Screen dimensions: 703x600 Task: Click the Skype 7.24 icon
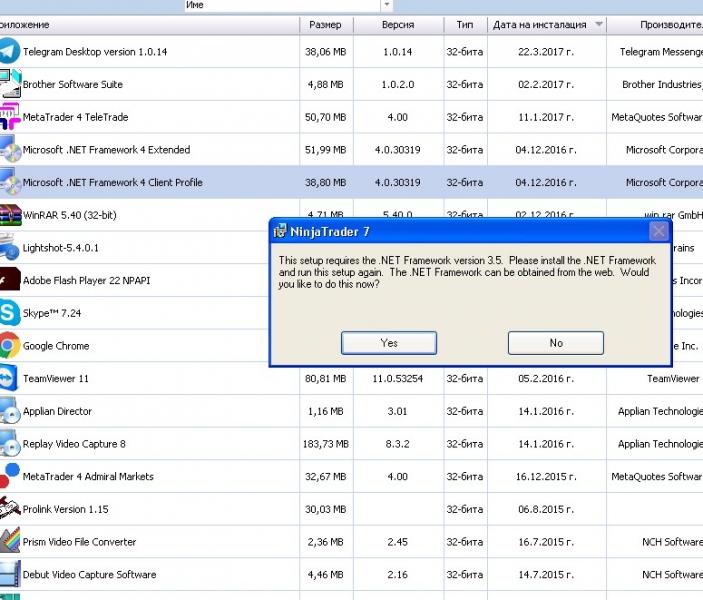coord(10,313)
